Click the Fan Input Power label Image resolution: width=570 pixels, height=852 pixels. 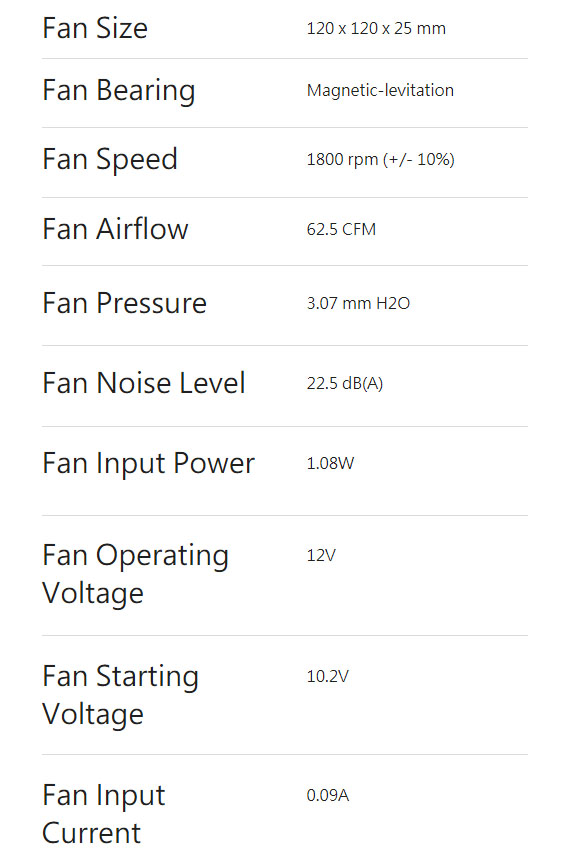[149, 464]
